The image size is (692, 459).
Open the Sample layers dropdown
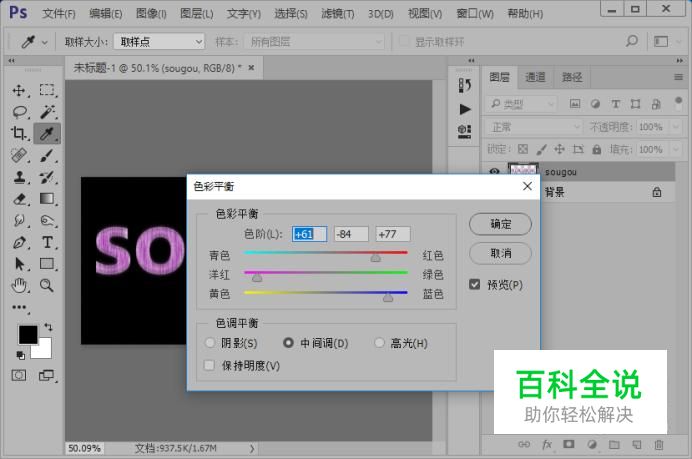(314, 41)
